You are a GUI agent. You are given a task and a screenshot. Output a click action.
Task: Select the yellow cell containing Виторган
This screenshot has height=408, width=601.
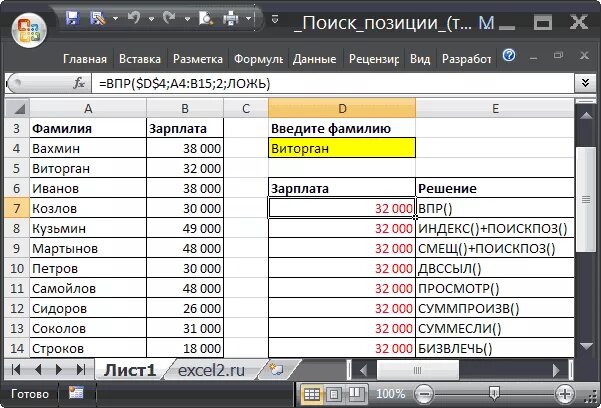[x=342, y=148]
